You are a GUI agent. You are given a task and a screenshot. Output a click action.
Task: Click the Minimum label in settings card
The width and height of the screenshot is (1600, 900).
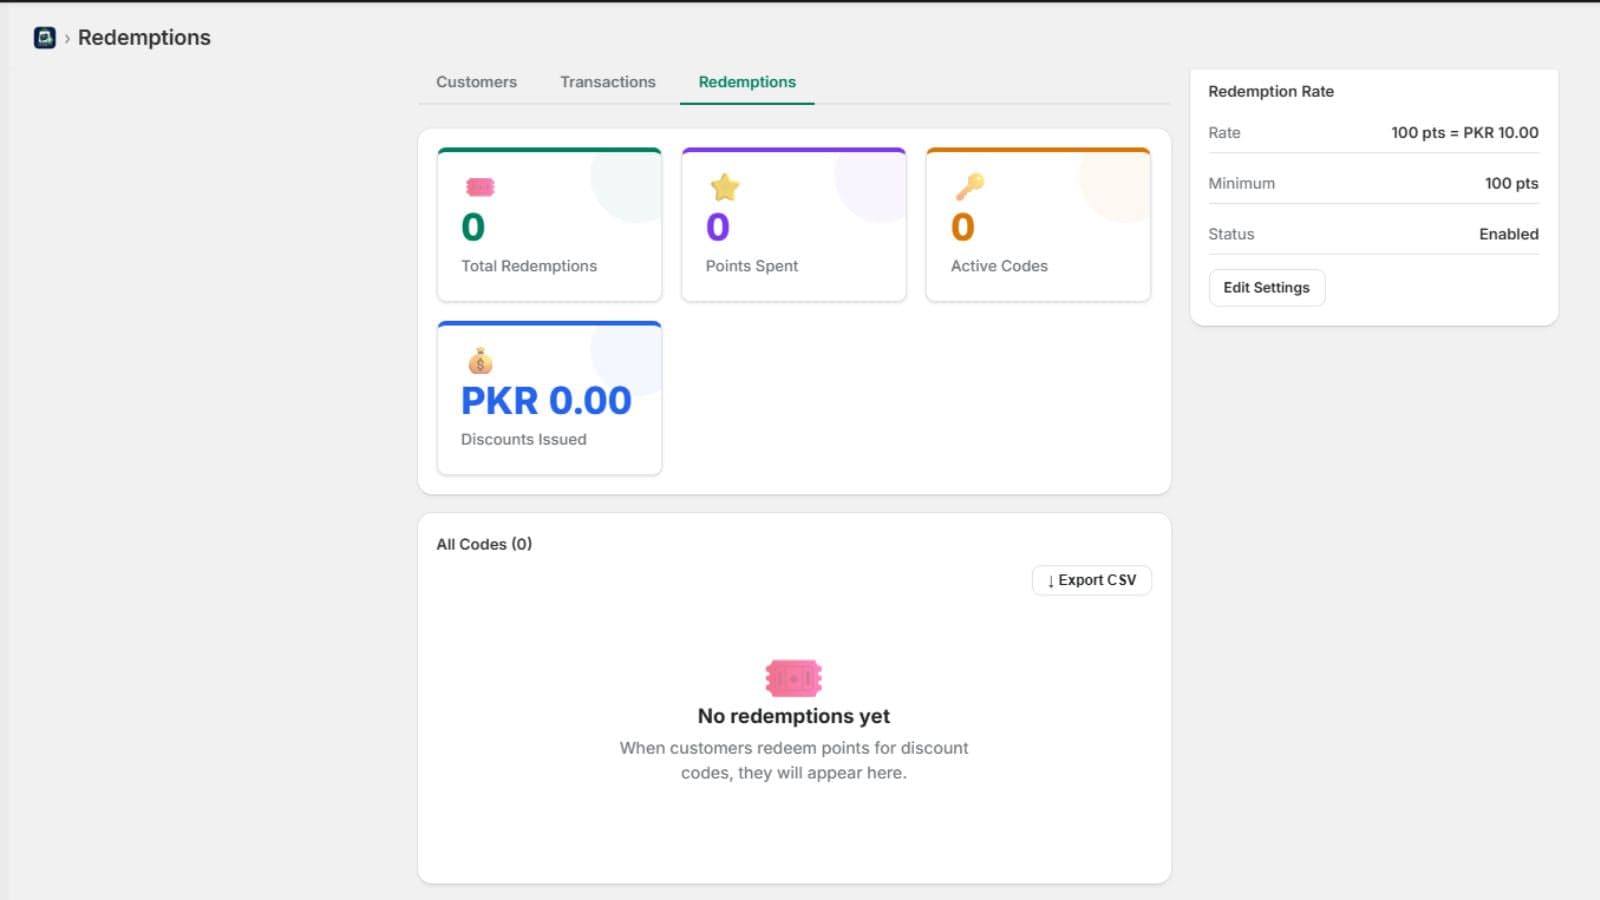[1242, 184]
